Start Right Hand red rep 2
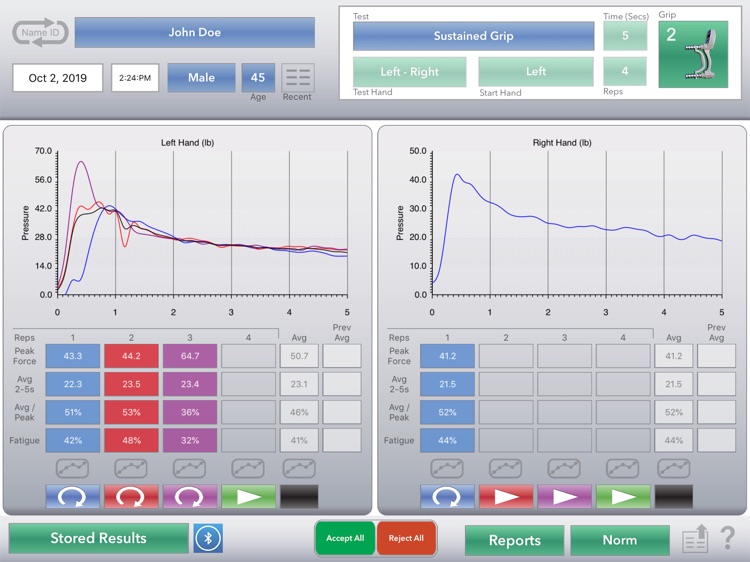This screenshot has height=562, width=750. 506,496
